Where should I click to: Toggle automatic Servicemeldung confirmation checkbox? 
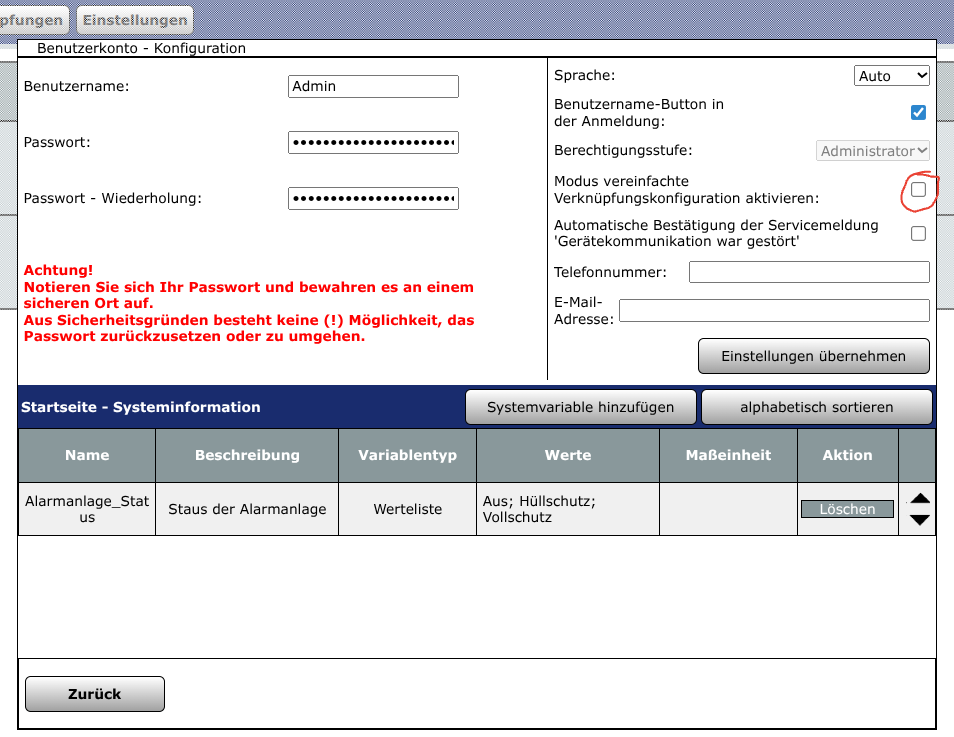[x=918, y=234]
